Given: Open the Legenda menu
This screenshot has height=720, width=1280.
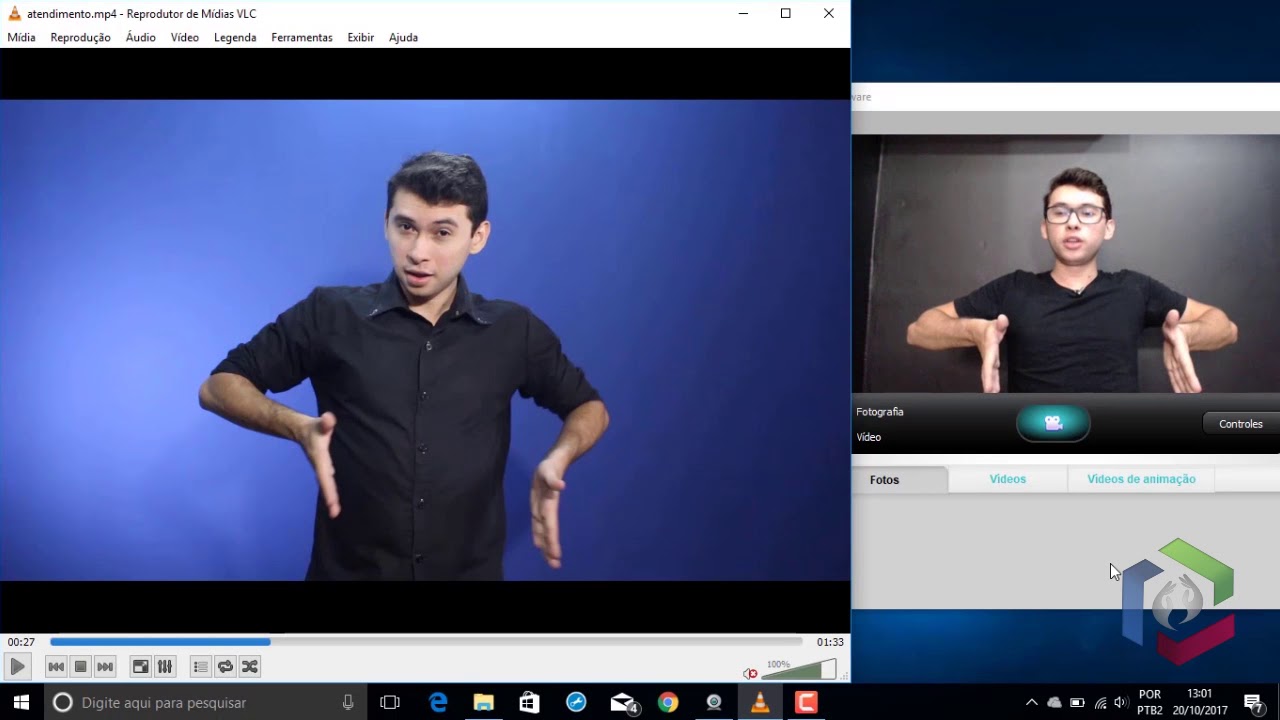Looking at the screenshot, I should click(235, 37).
